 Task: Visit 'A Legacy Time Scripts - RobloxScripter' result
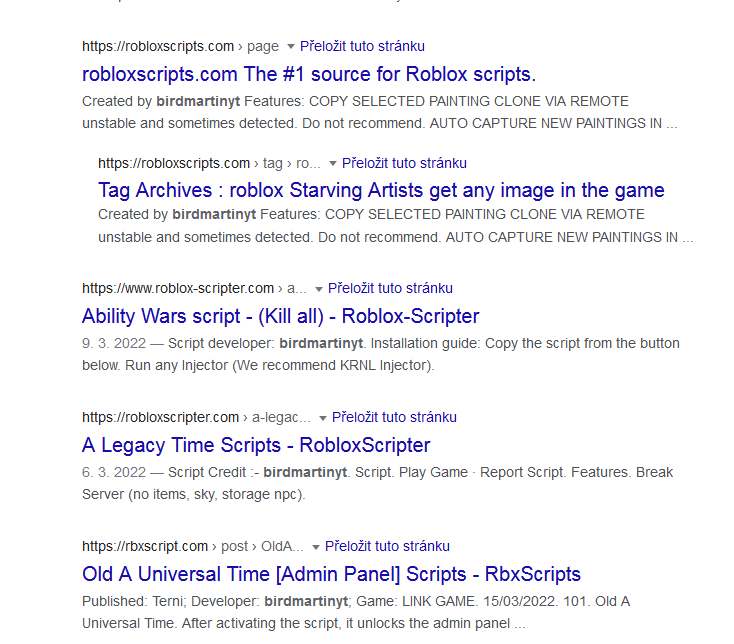[x=256, y=445]
